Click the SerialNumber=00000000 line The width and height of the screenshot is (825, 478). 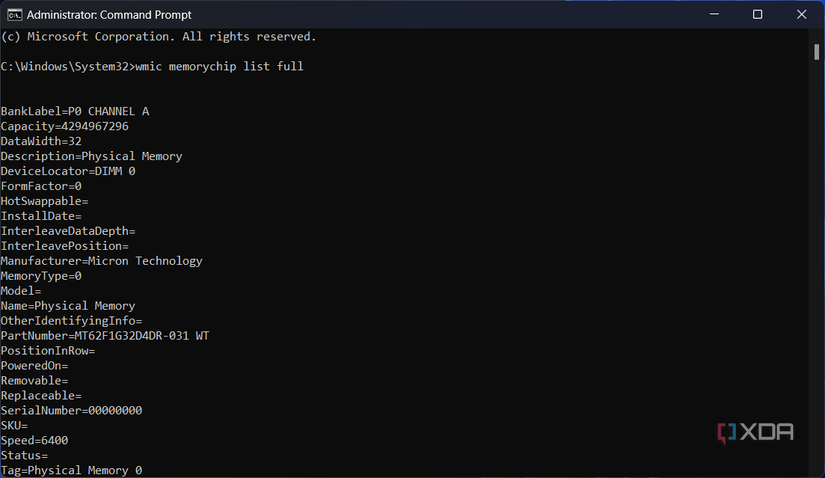pos(71,411)
